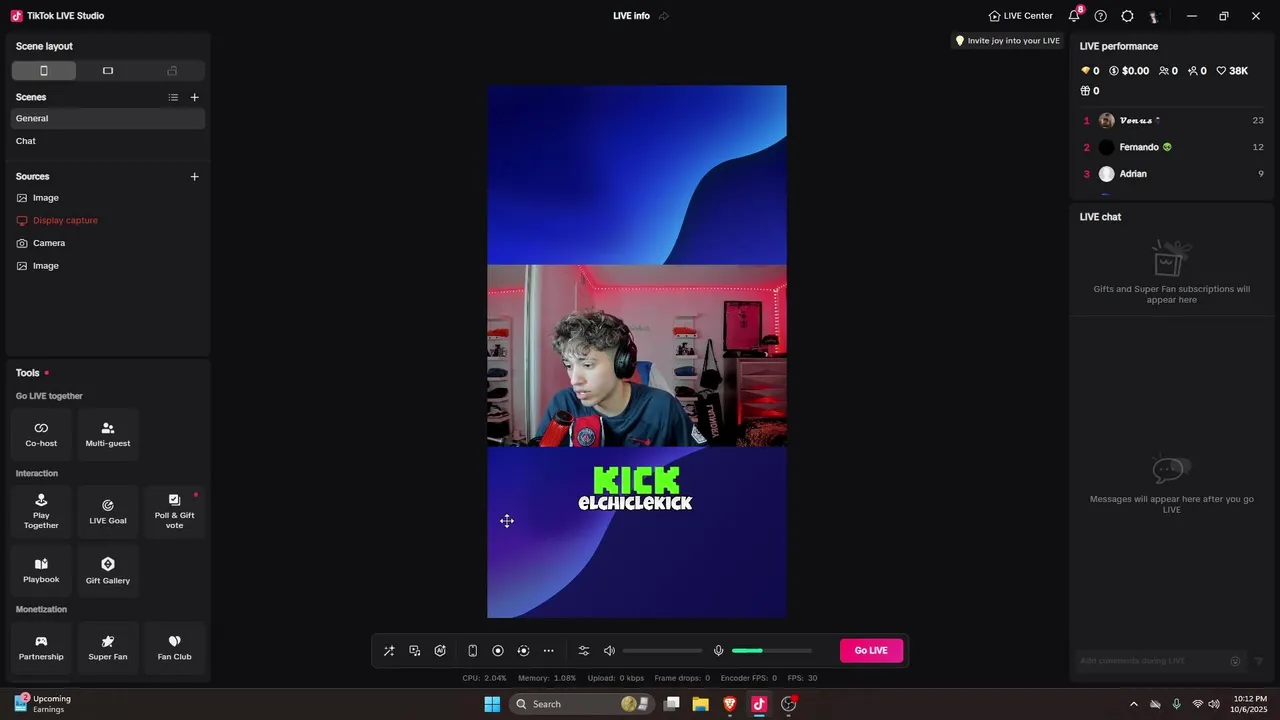
Task: Open the Super Fan tool
Action: 108,648
